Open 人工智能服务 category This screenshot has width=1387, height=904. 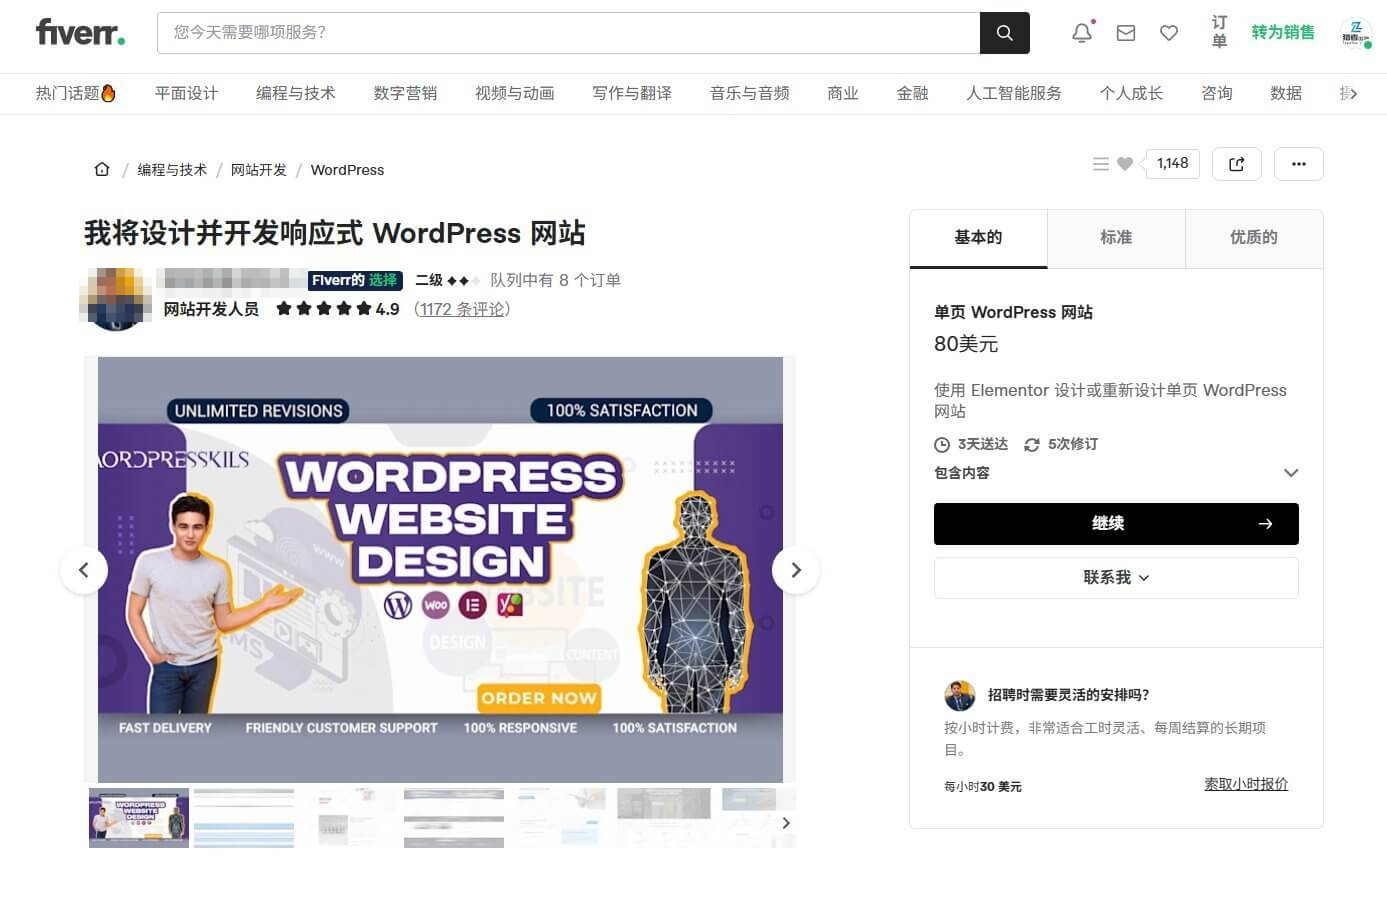click(1014, 93)
